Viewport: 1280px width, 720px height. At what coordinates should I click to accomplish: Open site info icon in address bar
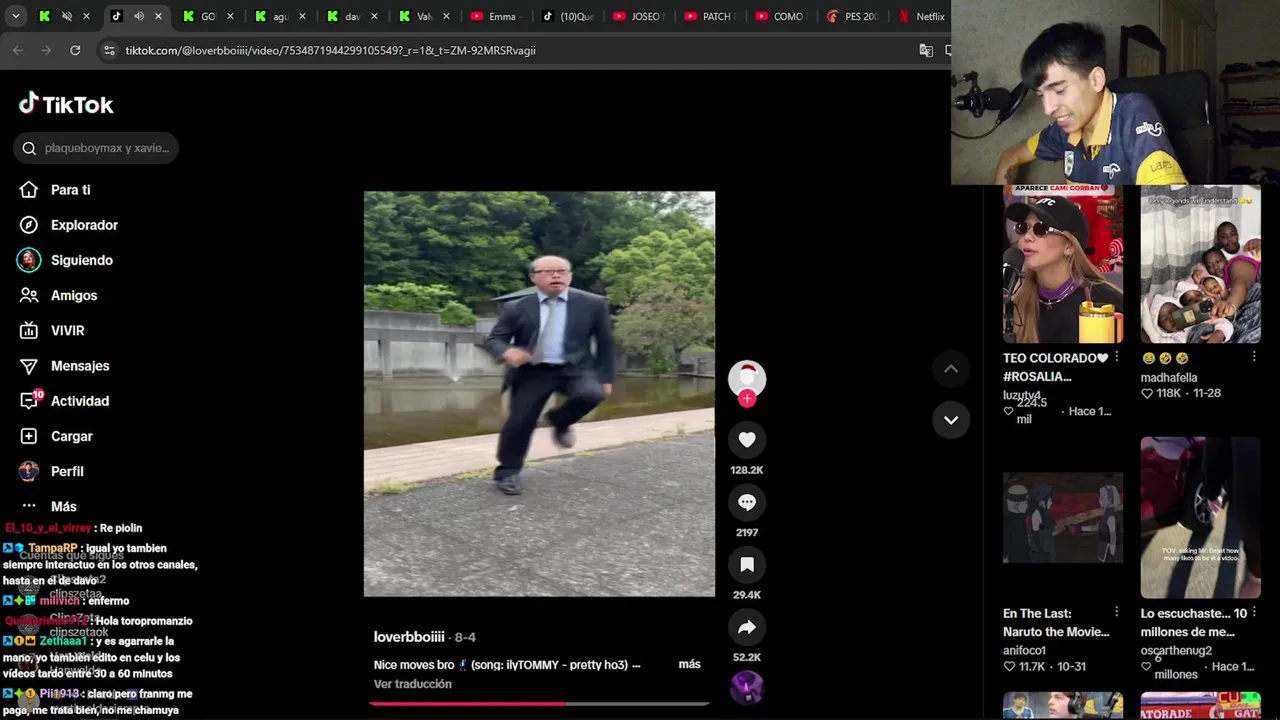point(109,50)
